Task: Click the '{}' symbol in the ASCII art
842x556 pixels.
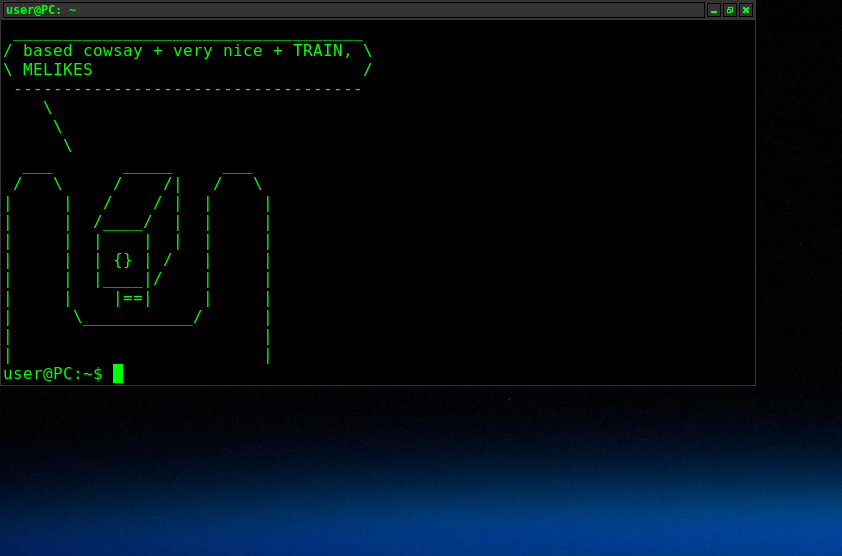Action: pos(123,261)
